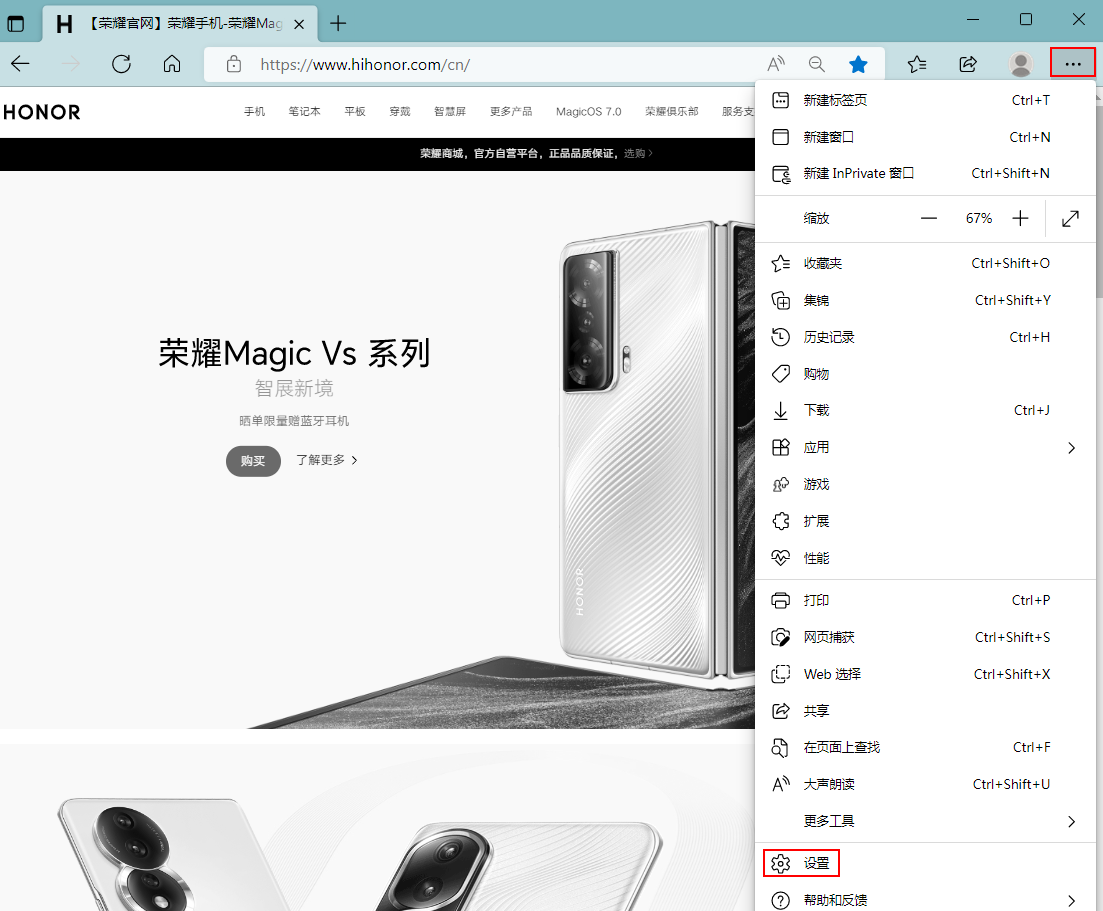Expand the 帮助和反馈 submenu
This screenshot has height=911, width=1103.
[x=1071, y=900]
